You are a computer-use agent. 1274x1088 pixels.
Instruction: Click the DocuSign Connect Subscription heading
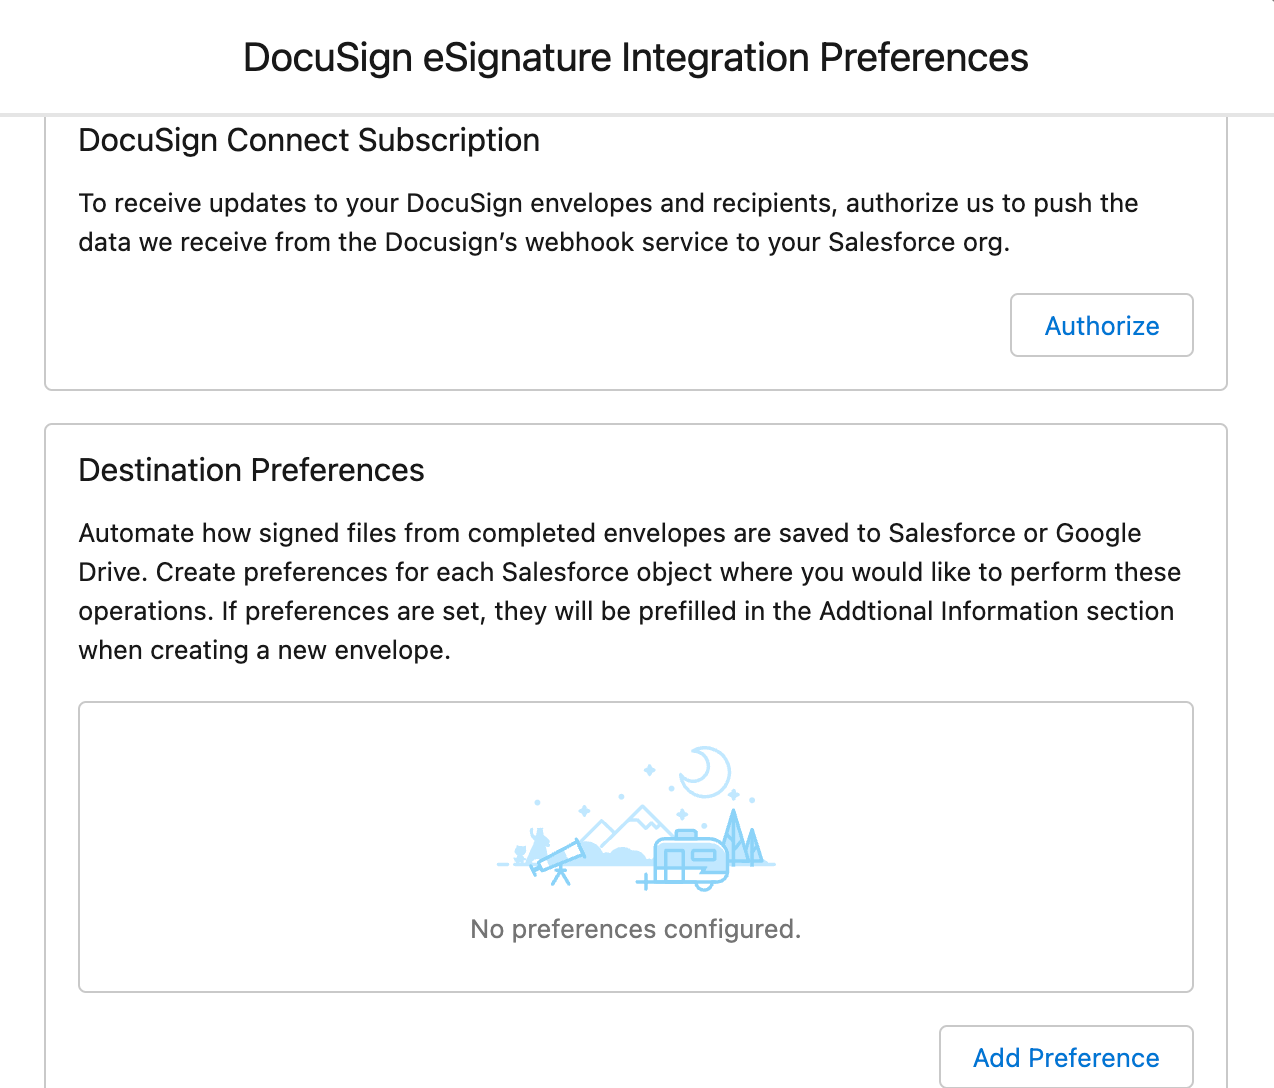click(x=309, y=140)
